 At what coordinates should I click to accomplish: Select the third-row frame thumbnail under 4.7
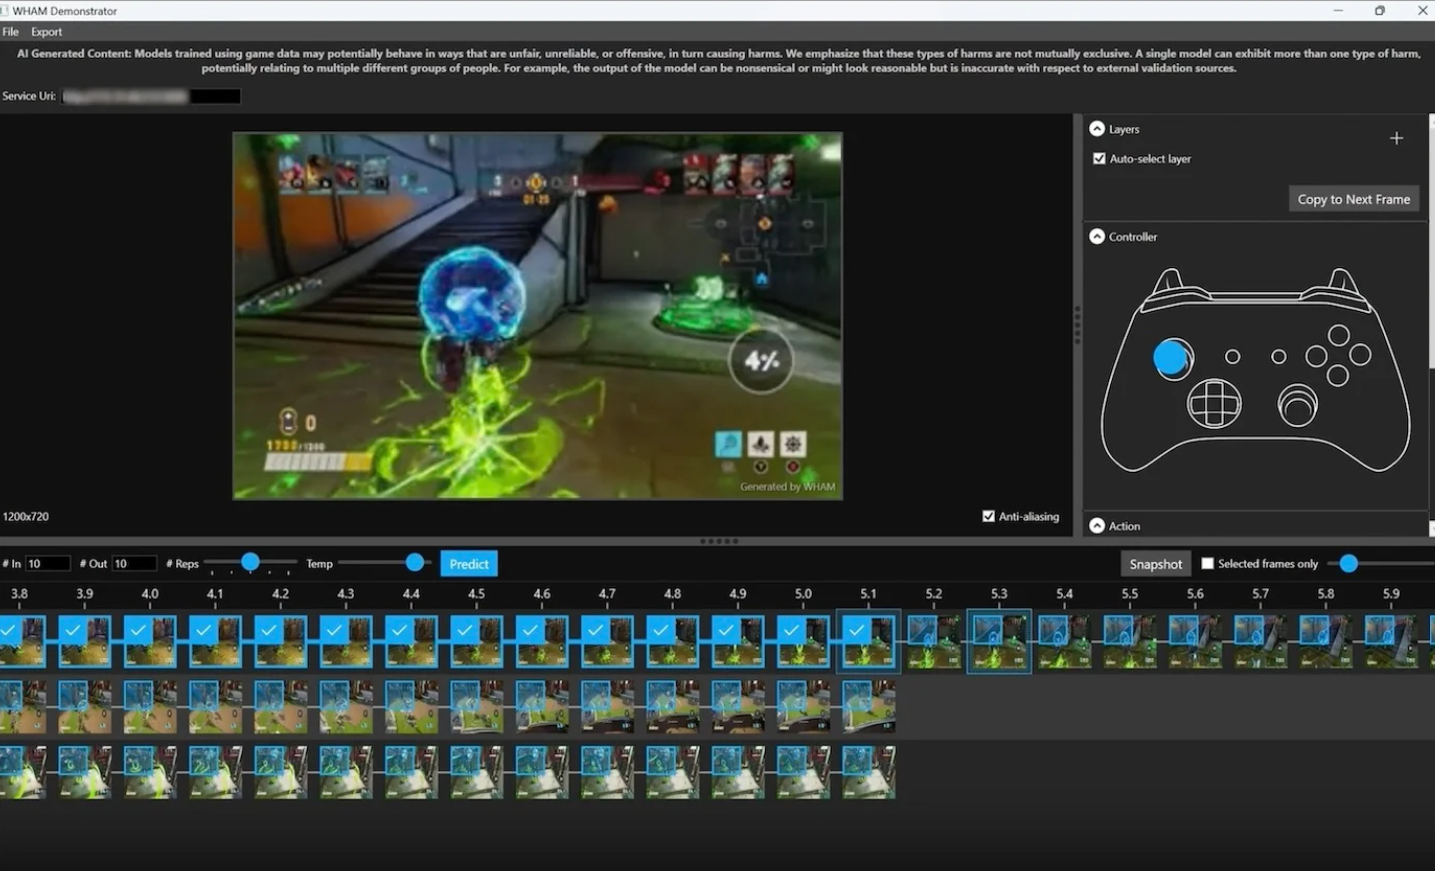click(x=607, y=772)
